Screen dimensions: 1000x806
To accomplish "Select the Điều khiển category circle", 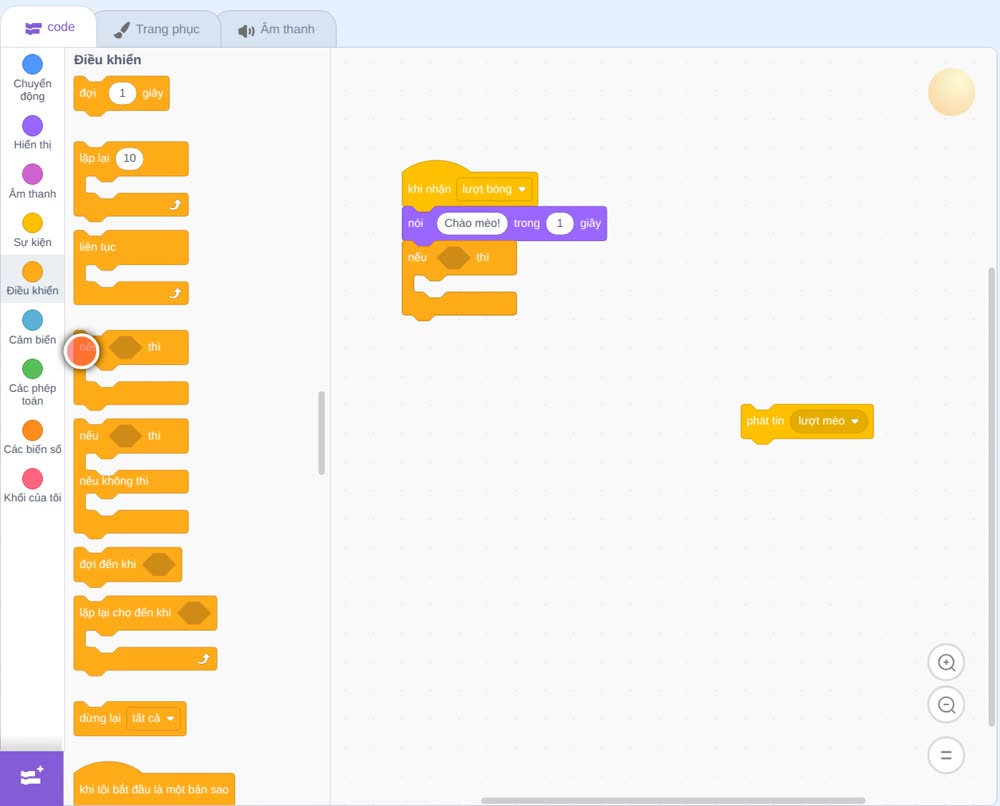I will (x=33, y=272).
